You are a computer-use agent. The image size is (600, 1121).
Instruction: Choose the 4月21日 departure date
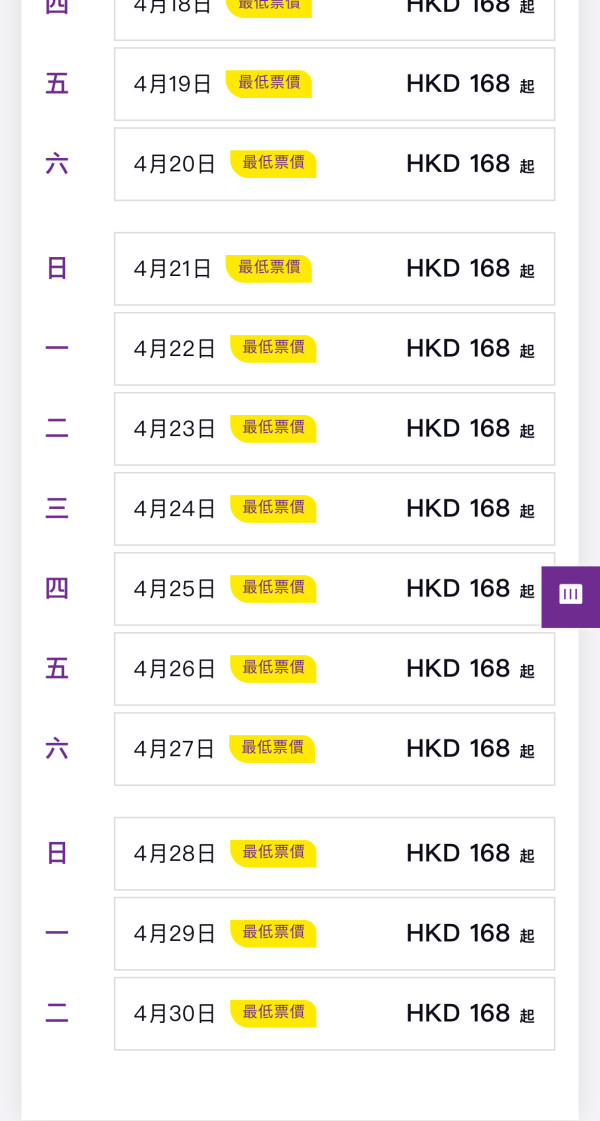coord(334,268)
